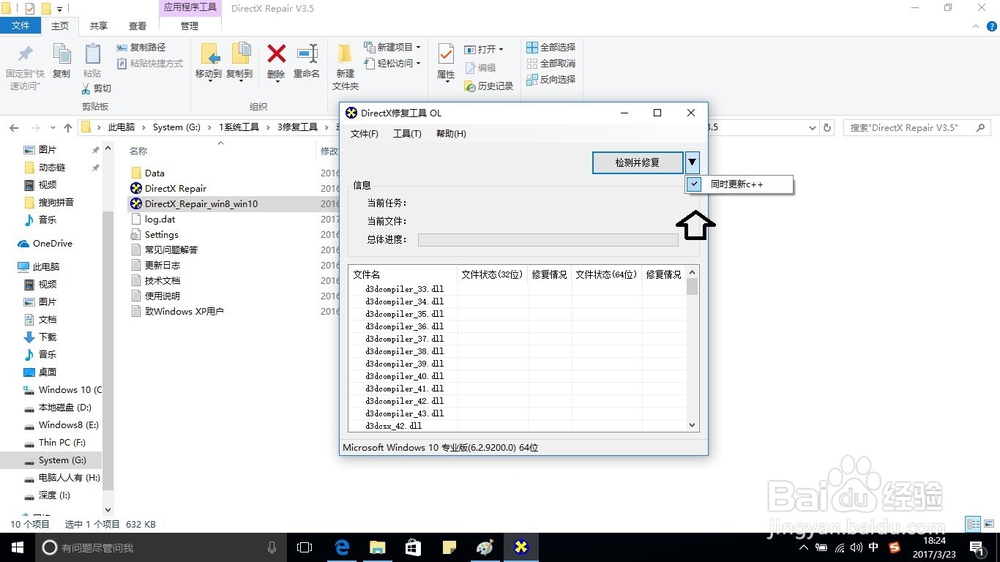Click the DirectX Repair taskbar icon
Image resolution: width=1000 pixels, height=562 pixels.
coord(521,547)
